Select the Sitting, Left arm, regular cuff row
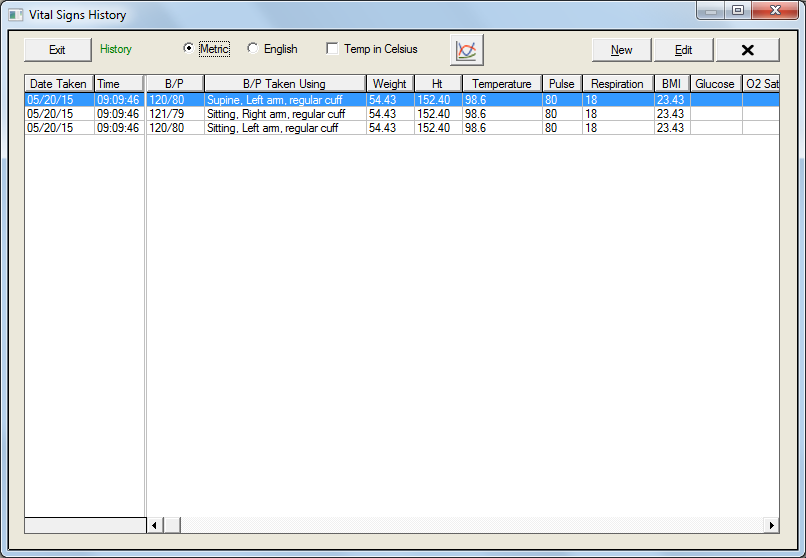The width and height of the screenshot is (806, 558). 274,128
